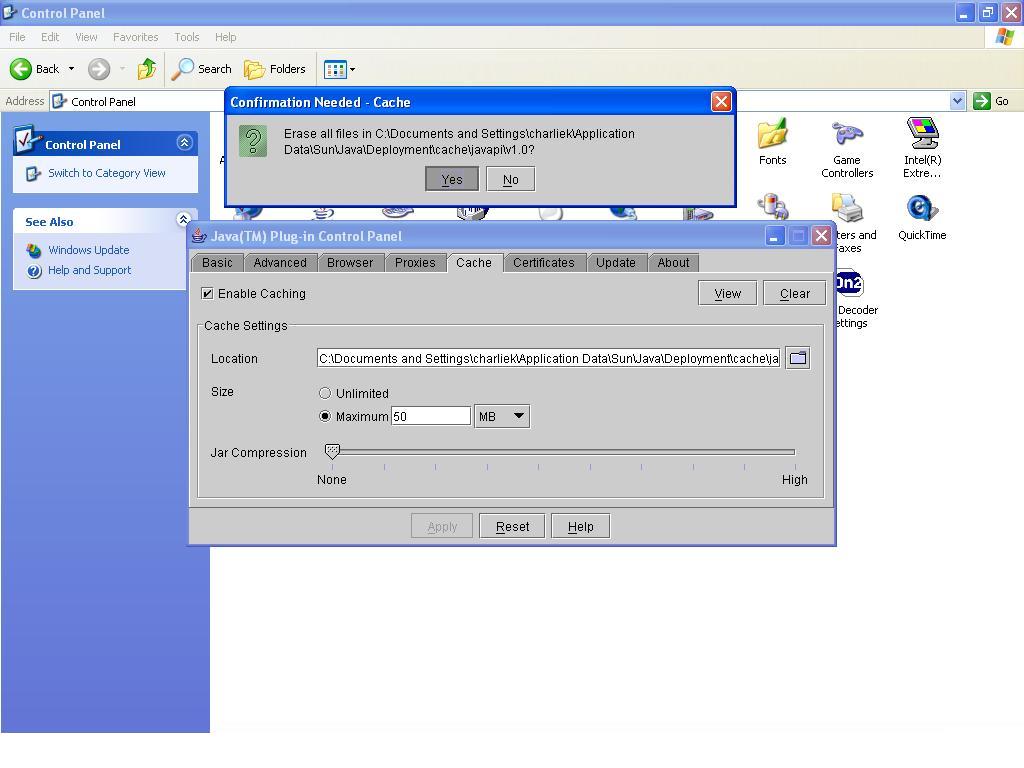Click the Search toolbar icon
This screenshot has width=1024, height=768.
(202, 69)
